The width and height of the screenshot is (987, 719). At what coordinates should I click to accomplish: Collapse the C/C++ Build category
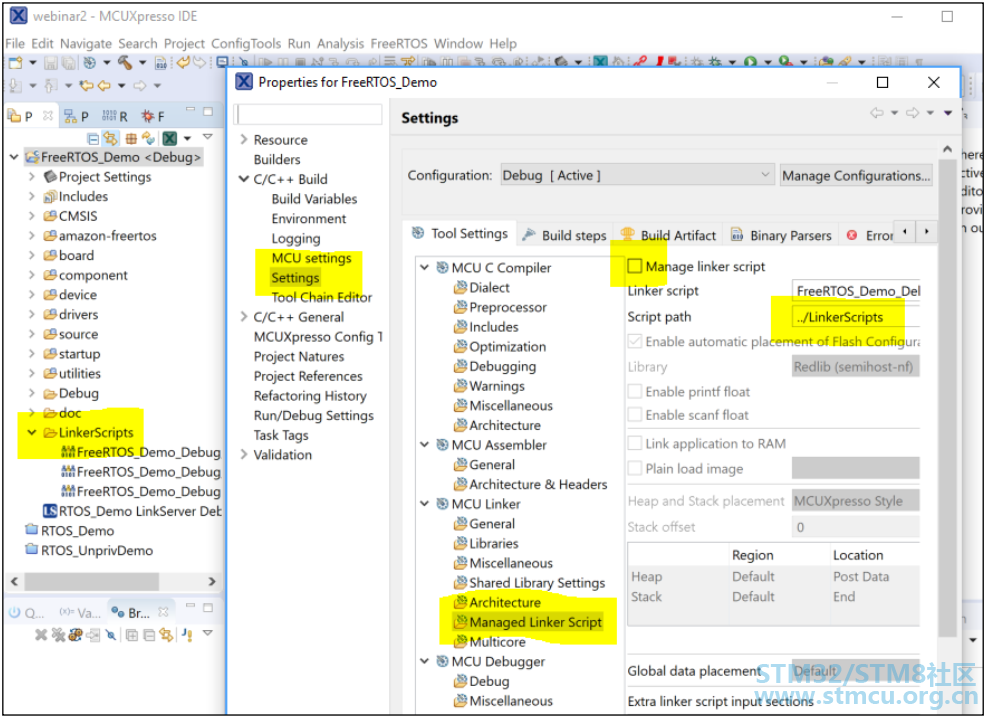tap(244, 179)
